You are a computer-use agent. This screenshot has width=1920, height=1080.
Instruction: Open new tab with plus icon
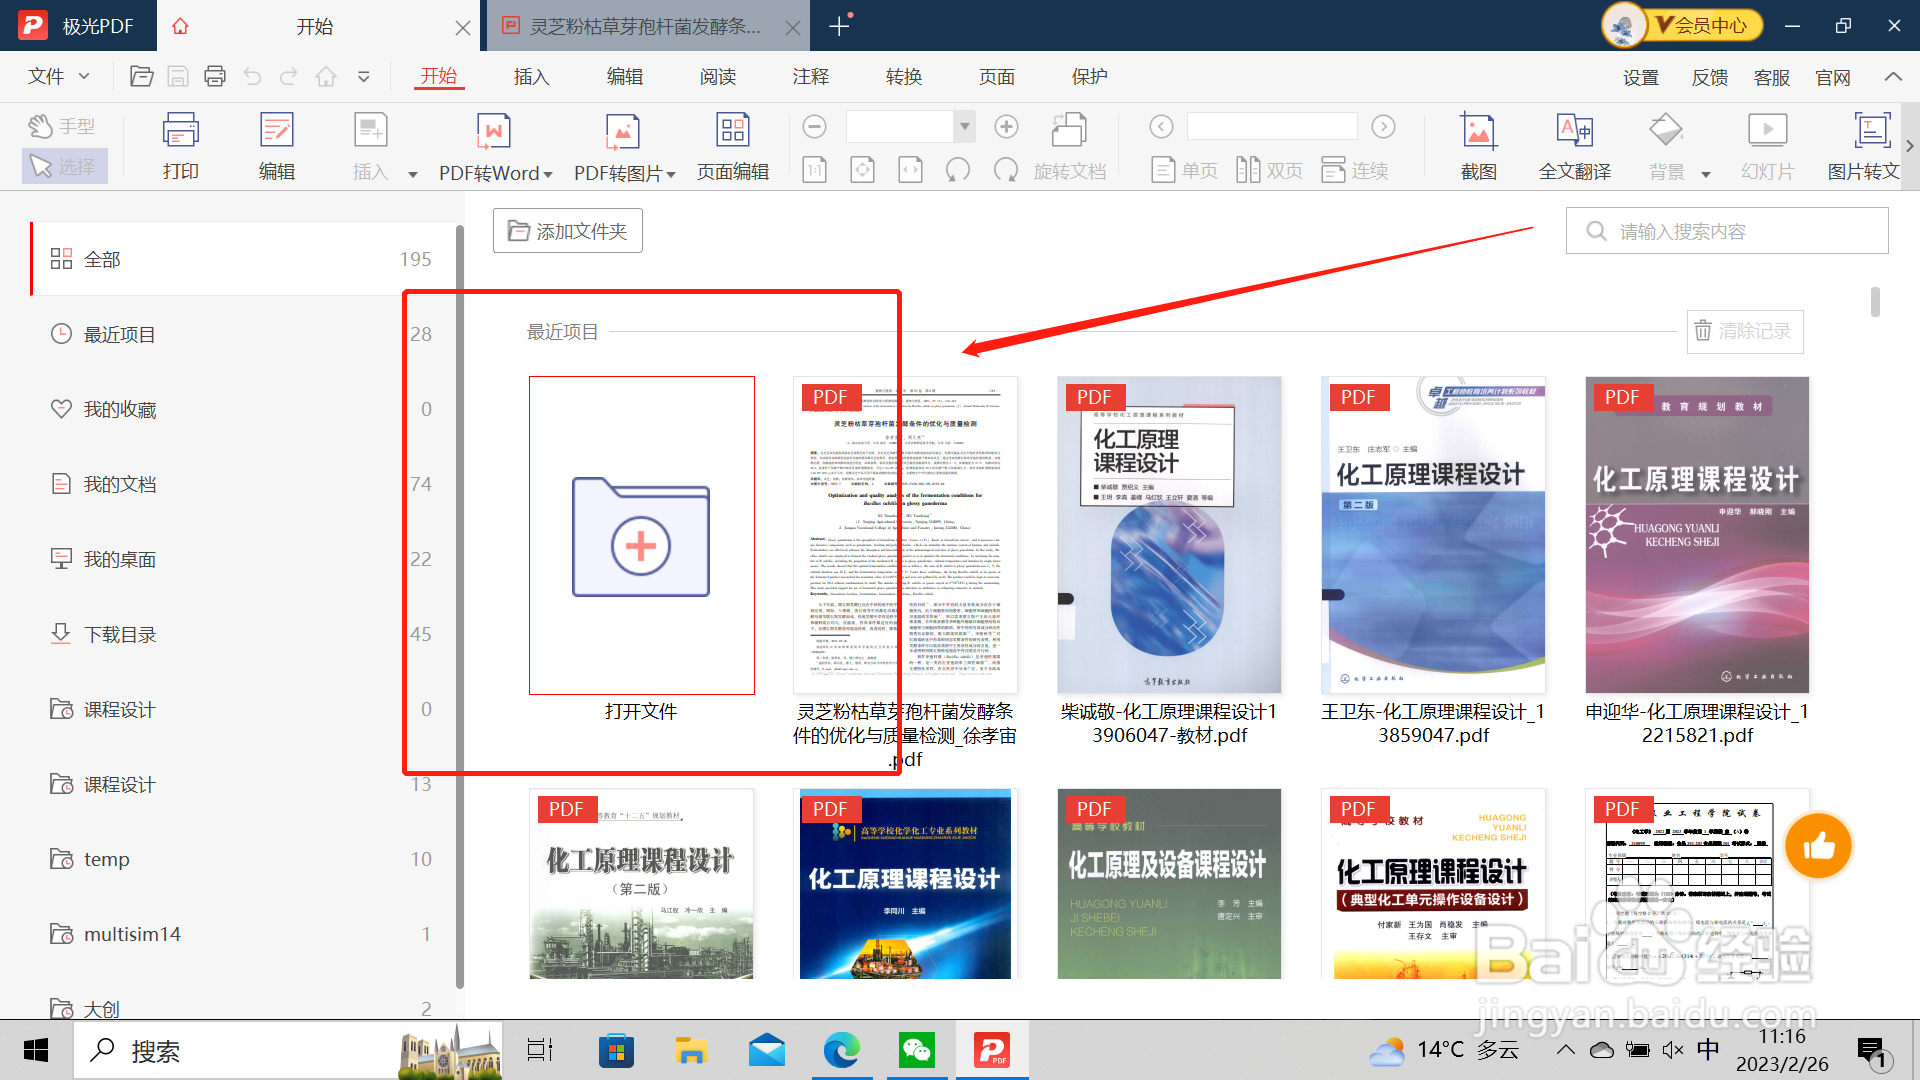(840, 26)
